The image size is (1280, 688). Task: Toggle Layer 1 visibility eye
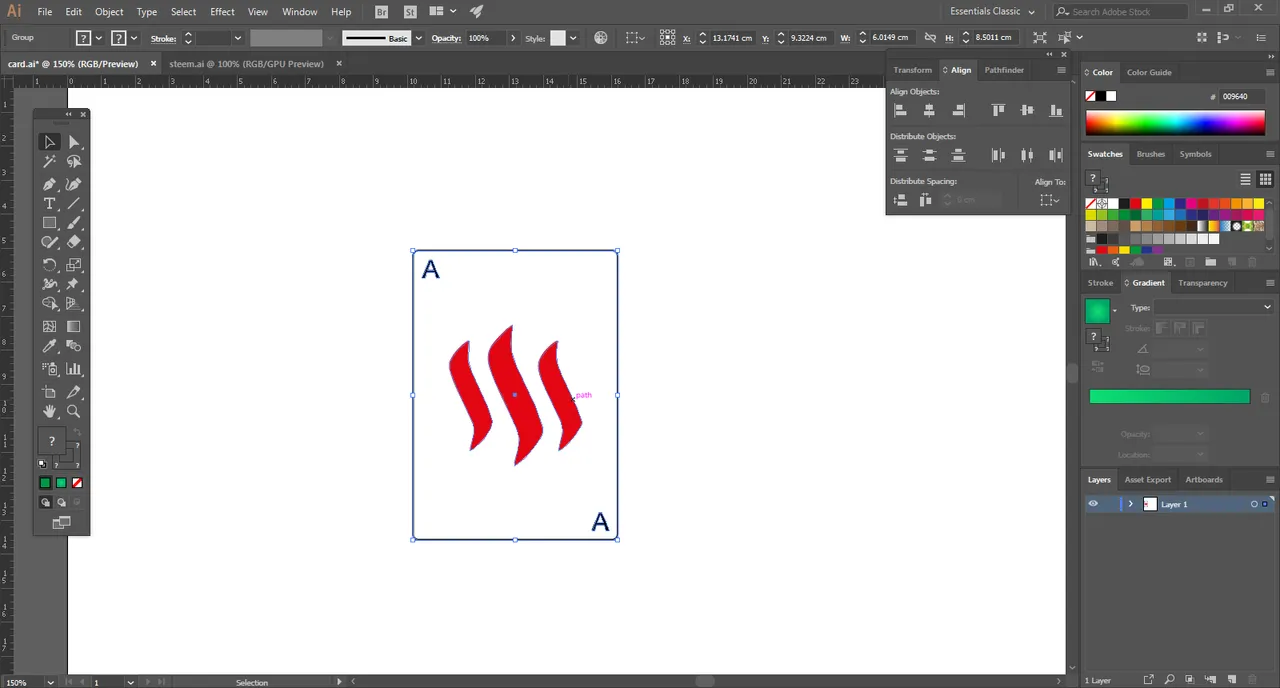[1093, 504]
